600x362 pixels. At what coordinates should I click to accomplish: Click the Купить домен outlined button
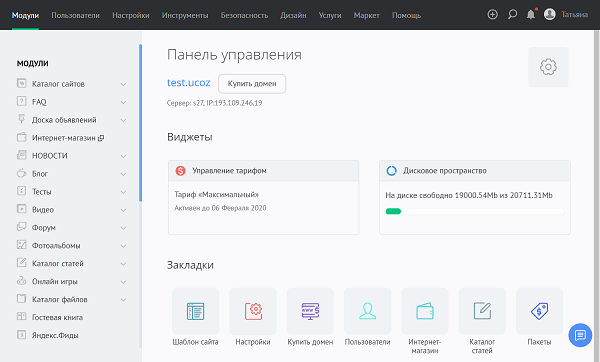[x=252, y=84]
